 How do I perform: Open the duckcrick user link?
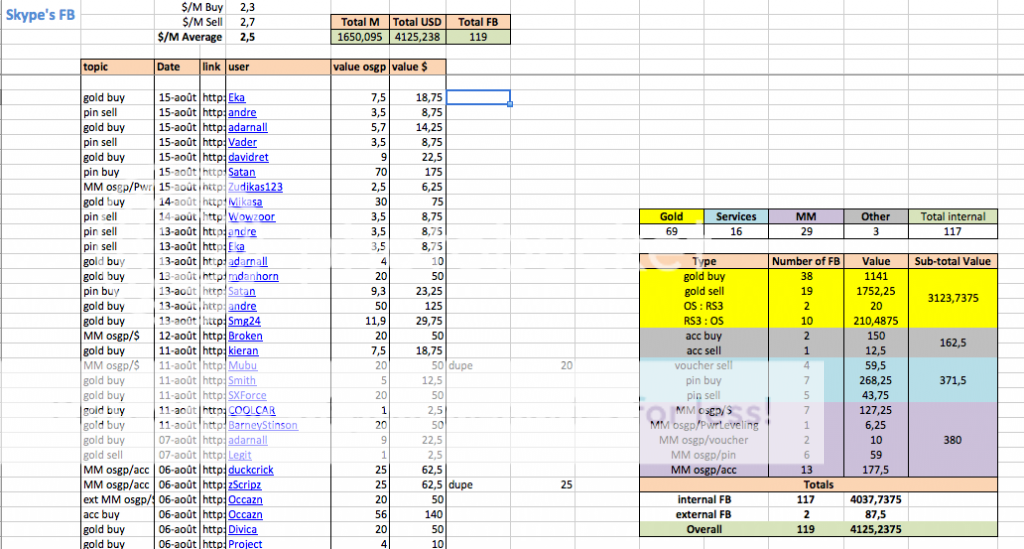251,470
